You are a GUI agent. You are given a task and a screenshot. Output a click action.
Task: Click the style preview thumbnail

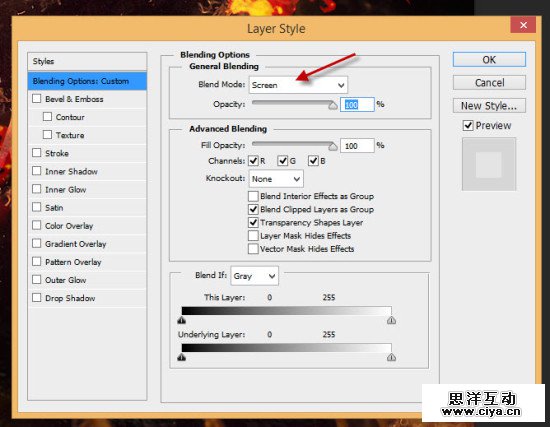pyautogui.click(x=489, y=164)
